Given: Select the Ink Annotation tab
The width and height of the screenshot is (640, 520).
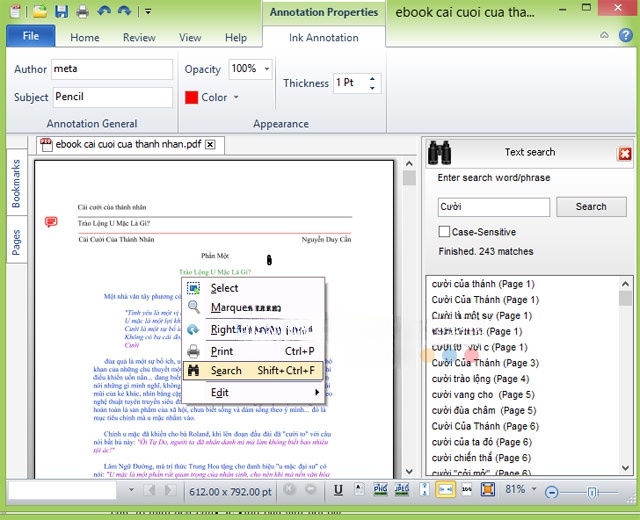Looking at the screenshot, I should point(324,38).
